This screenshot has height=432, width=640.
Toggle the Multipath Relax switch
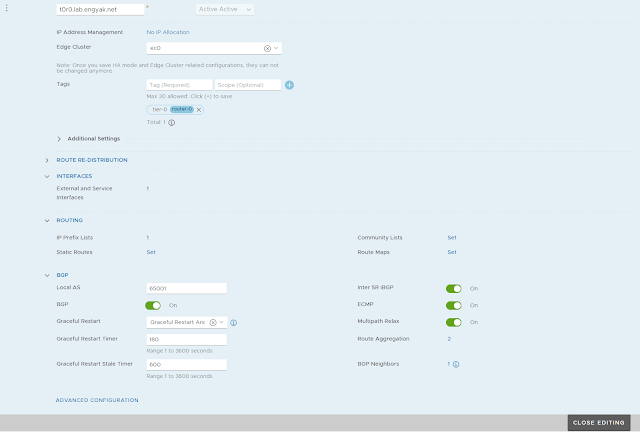pos(453,322)
